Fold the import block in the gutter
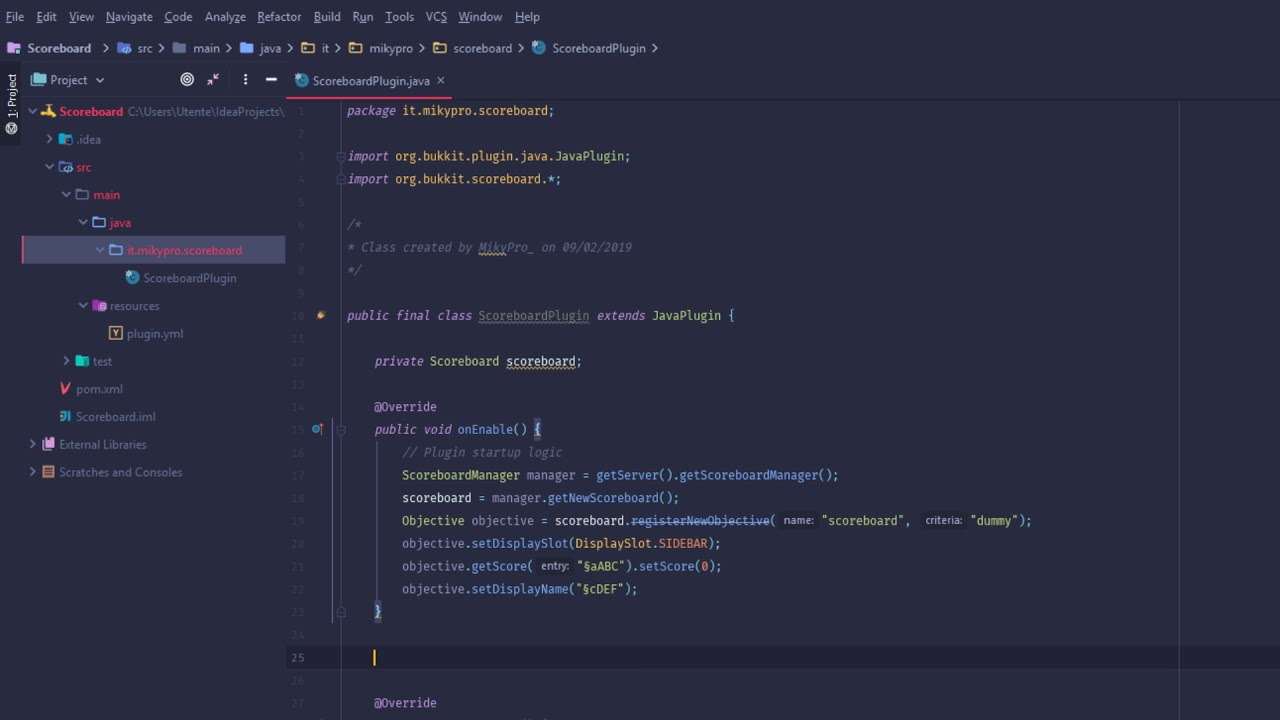This screenshot has height=720, width=1280. [x=340, y=156]
